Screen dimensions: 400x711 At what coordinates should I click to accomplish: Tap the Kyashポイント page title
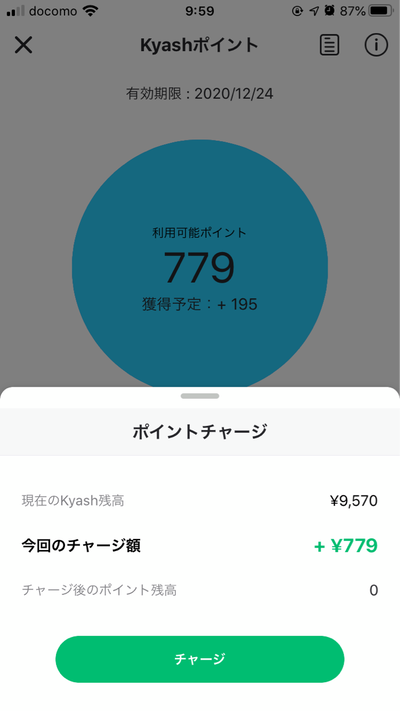click(199, 45)
